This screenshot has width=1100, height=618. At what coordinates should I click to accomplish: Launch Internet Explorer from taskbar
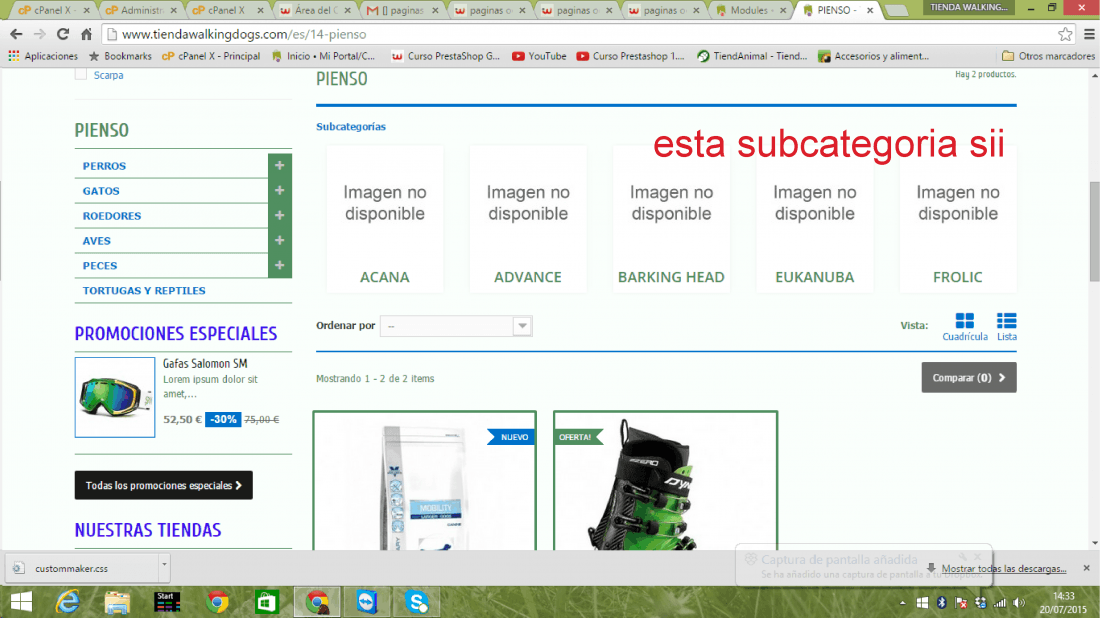68,602
